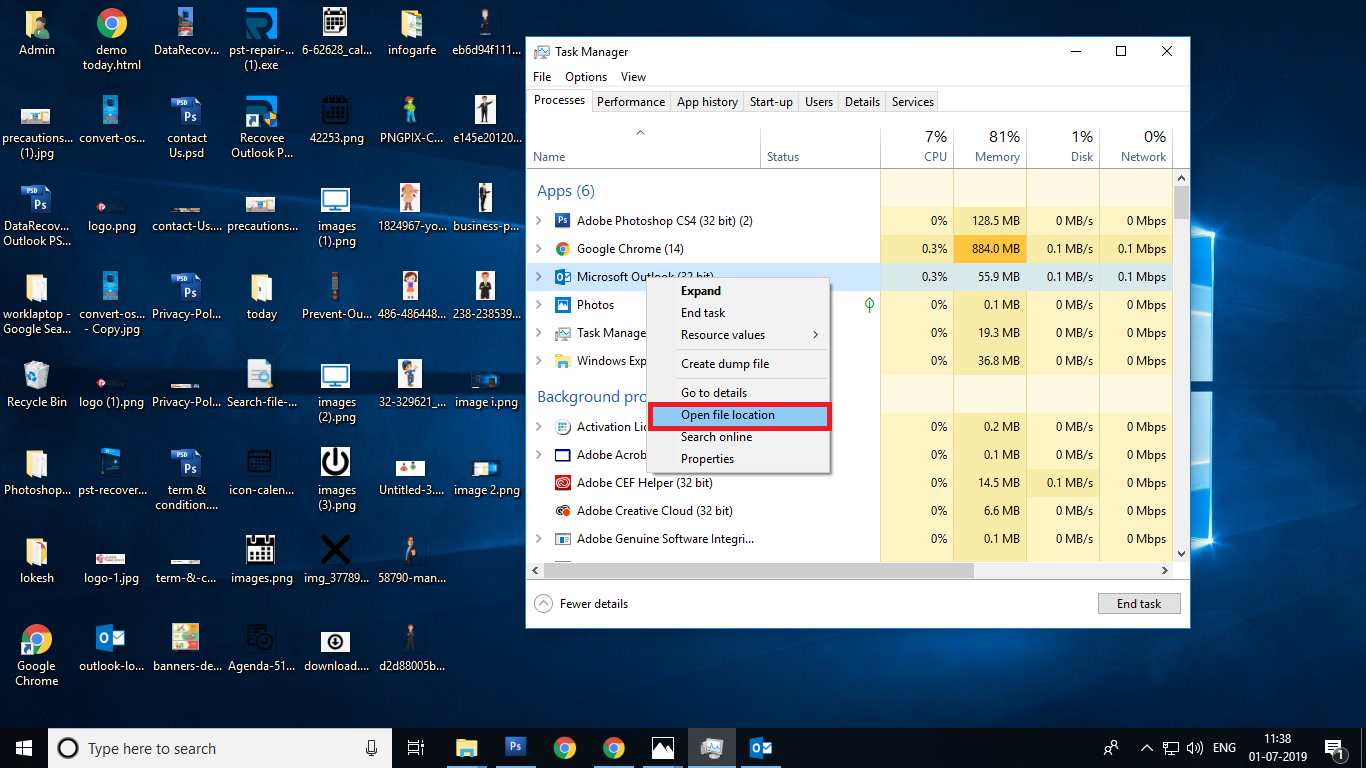Expand the Photos process row
Viewport: 1366px width, 768px height.
(540, 305)
